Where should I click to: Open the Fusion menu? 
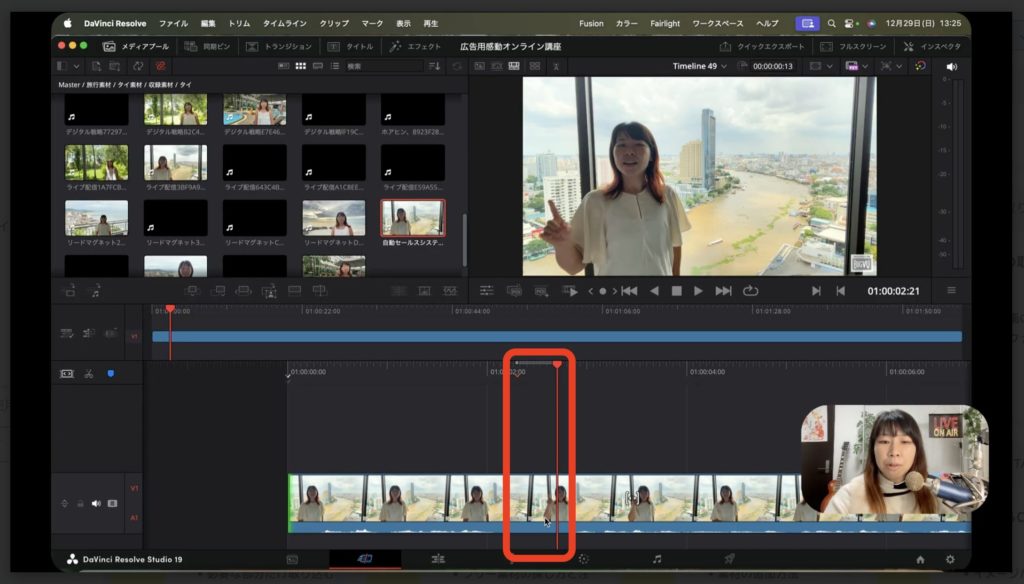click(590, 23)
